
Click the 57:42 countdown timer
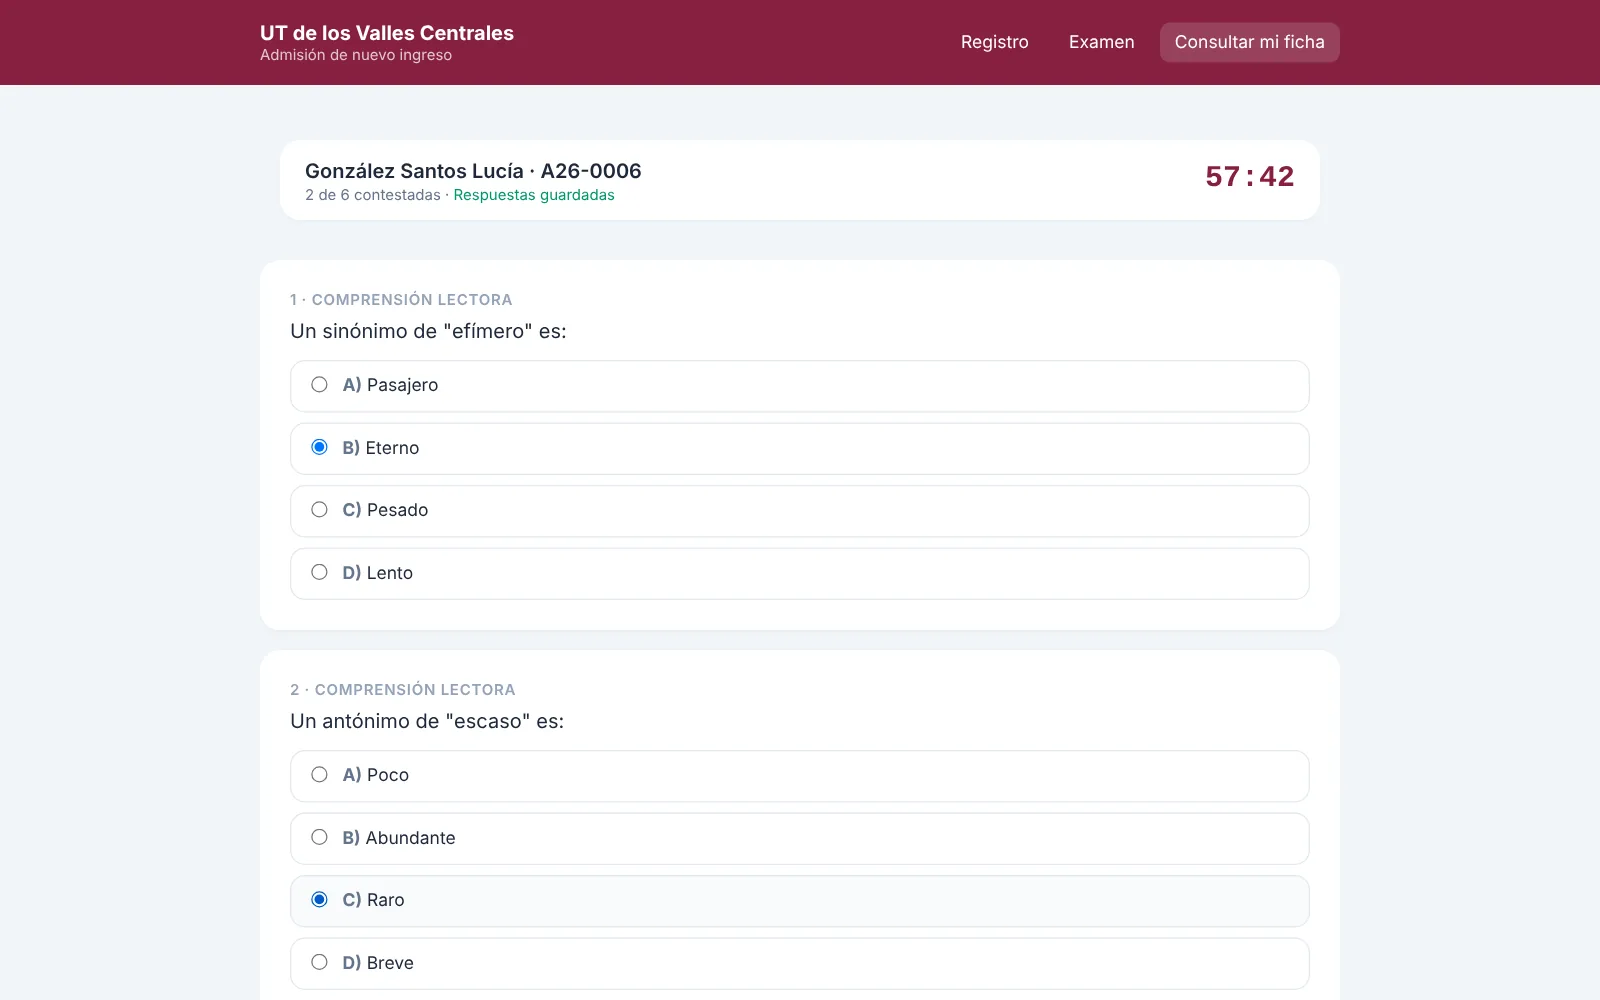point(1250,176)
